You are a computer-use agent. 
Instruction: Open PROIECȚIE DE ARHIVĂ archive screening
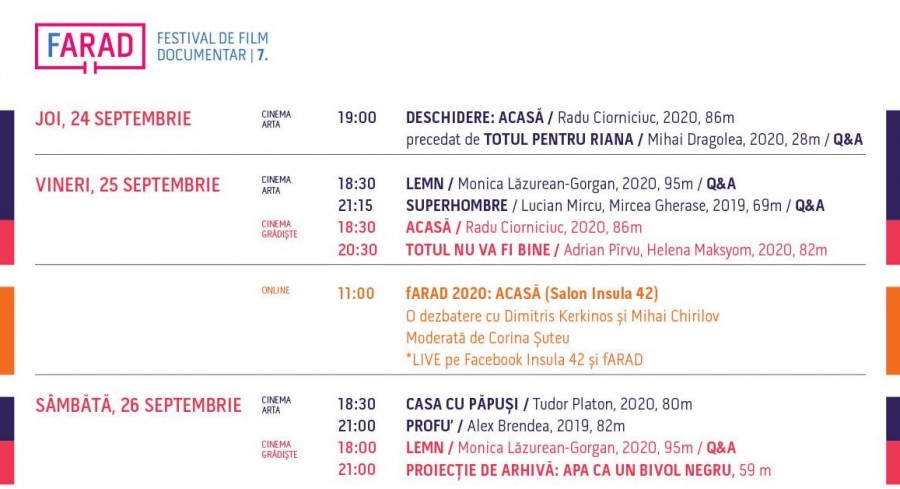coord(588,470)
